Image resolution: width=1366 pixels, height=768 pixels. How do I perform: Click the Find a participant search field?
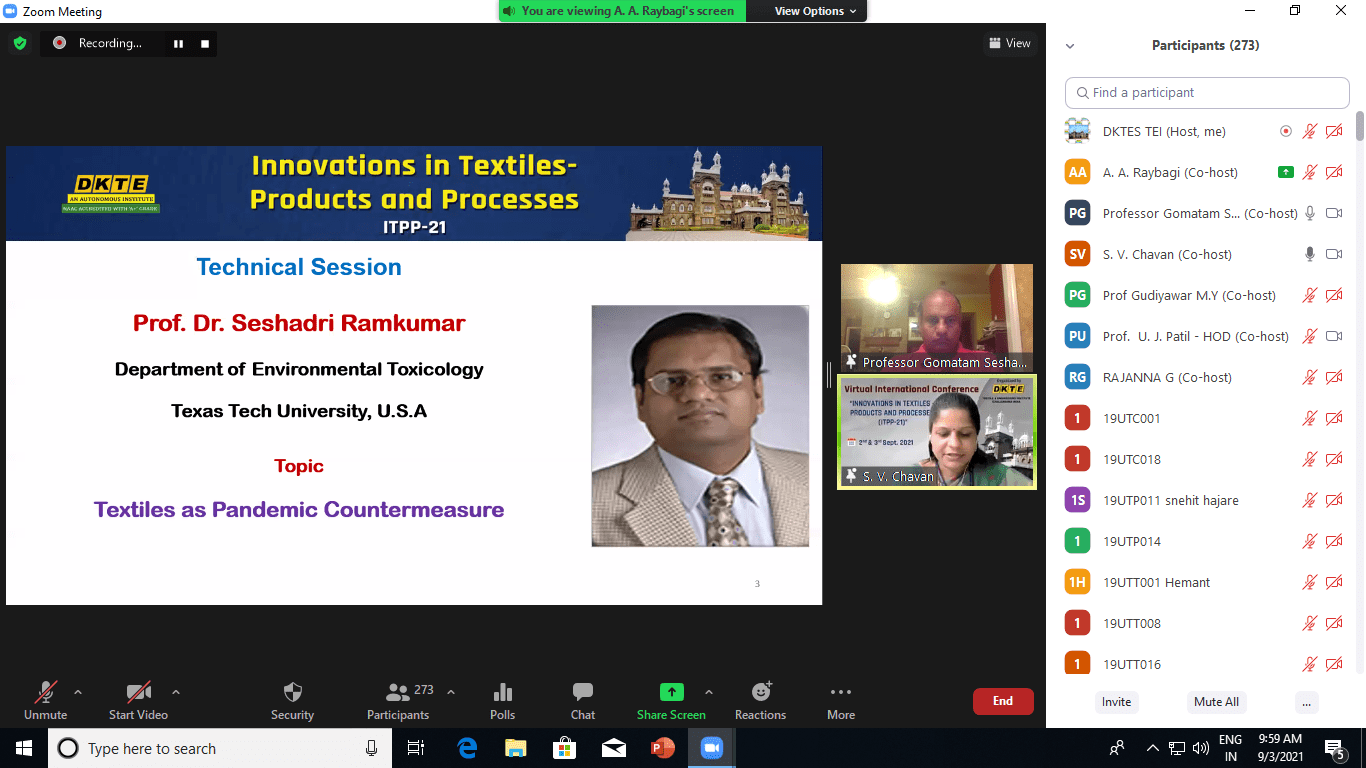point(1207,93)
